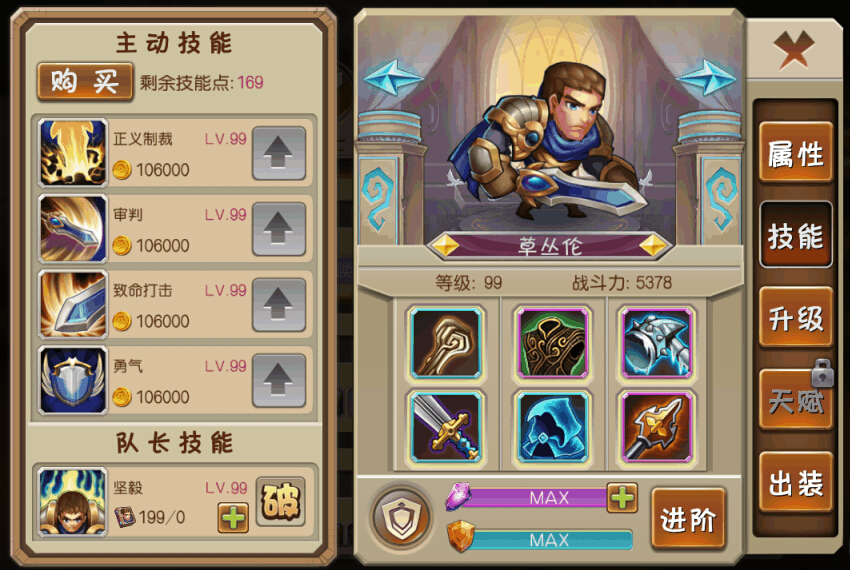This screenshot has width=850, height=570.
Task: Select the sword equipment slot
Action: coord(446,427)
